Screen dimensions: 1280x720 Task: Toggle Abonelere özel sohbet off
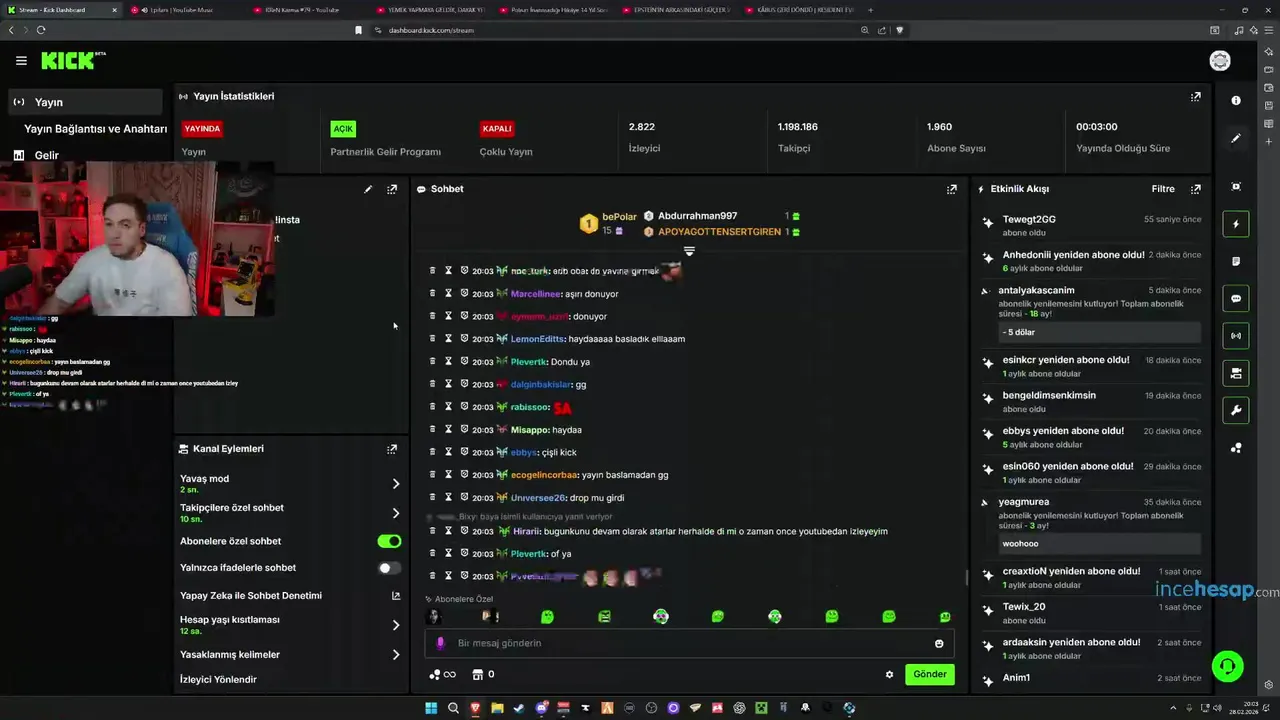(389, 541)
